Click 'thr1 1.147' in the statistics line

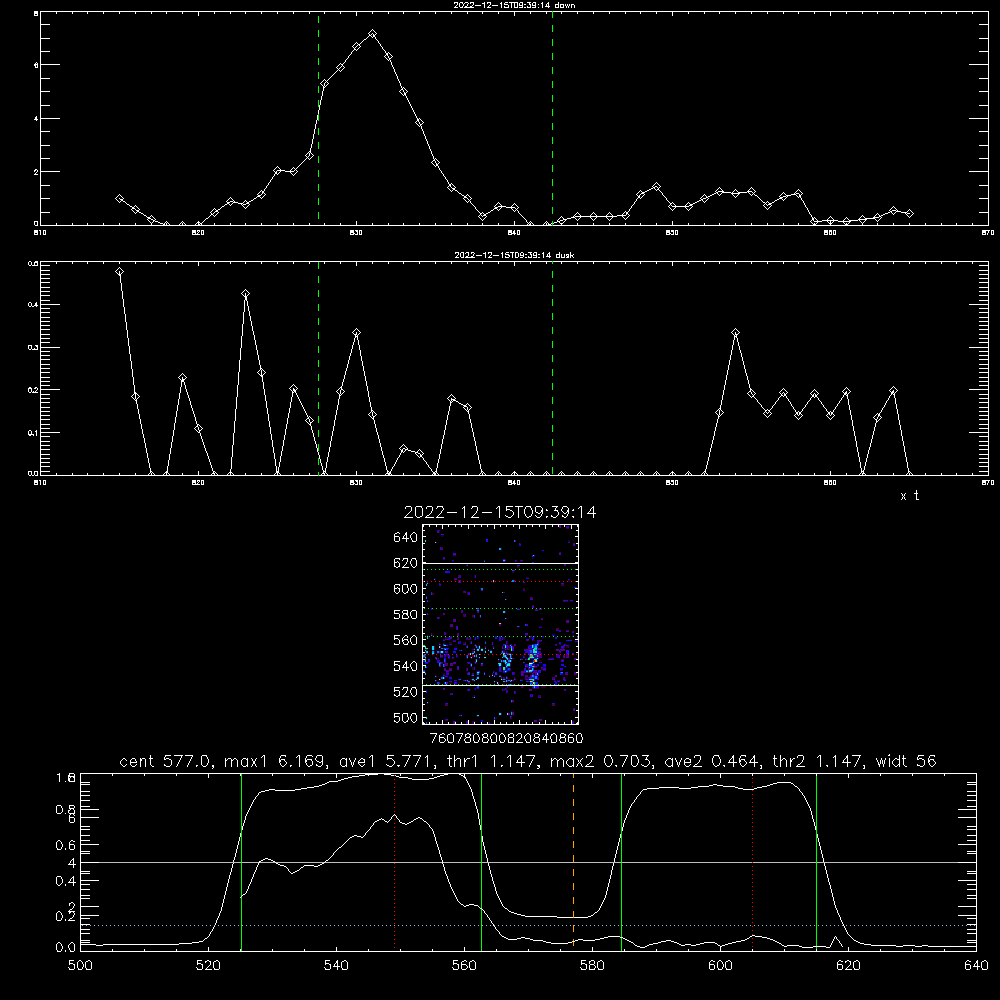coord(492,761)
